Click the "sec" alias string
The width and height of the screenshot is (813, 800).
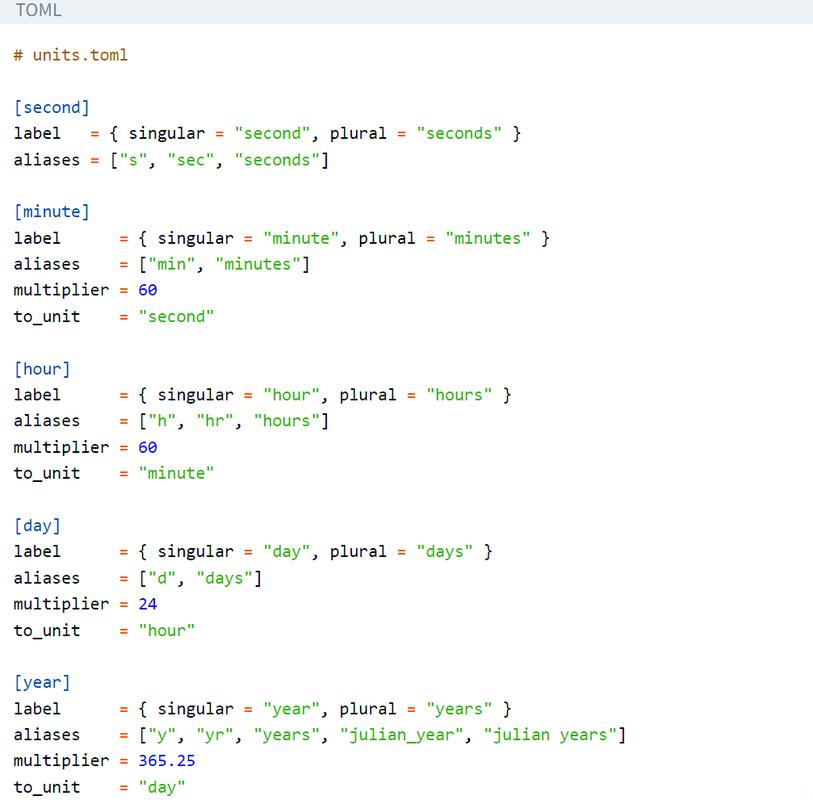coord(191,160)
